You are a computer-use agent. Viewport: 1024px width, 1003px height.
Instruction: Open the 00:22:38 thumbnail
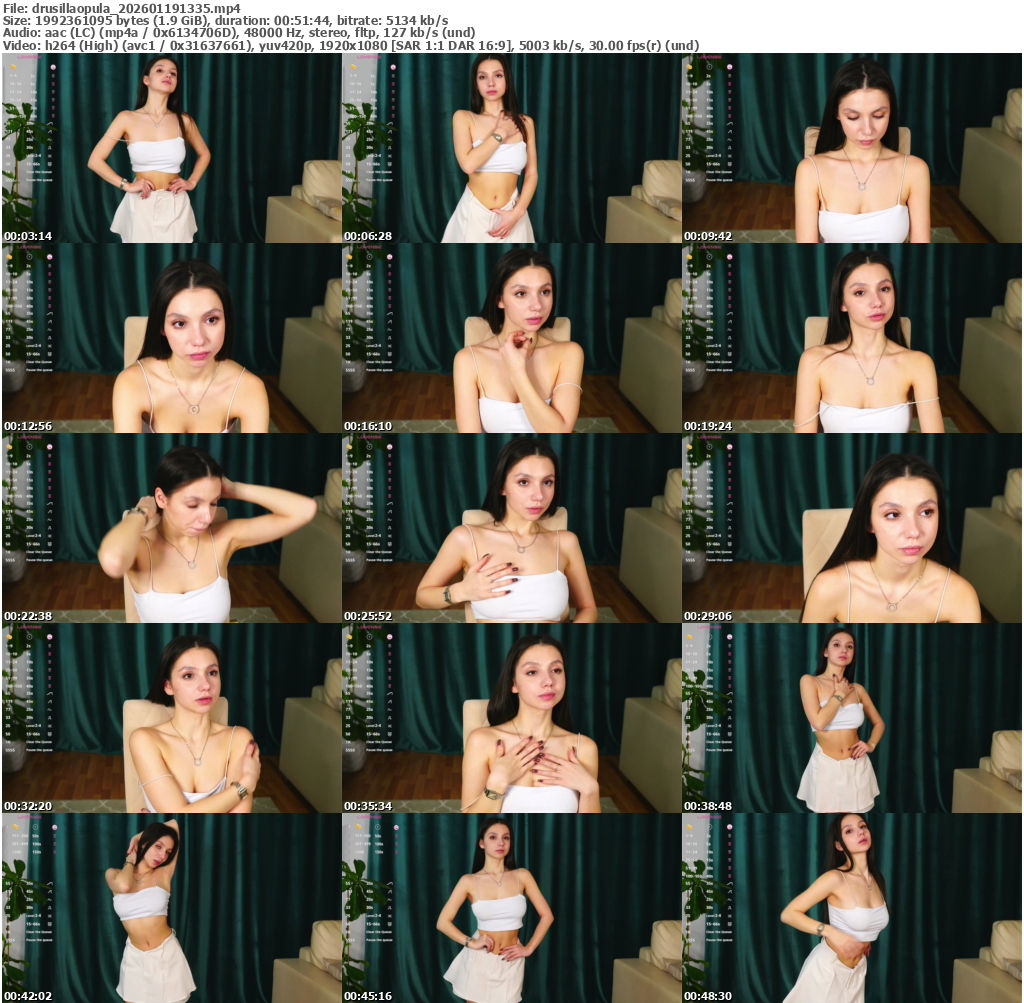[171, 528]
